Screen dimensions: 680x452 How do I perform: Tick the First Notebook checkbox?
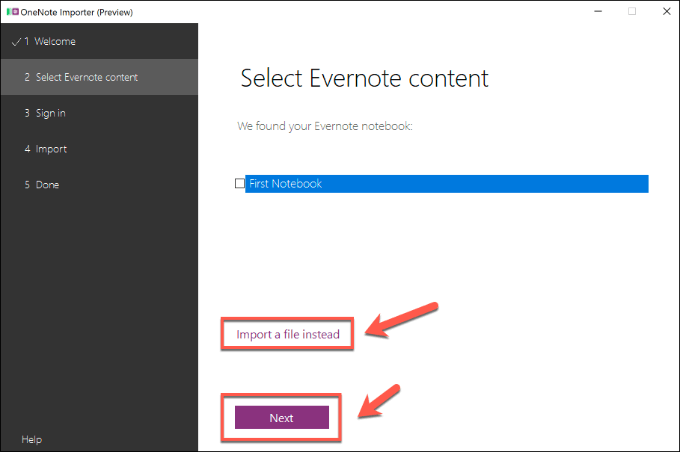[x=239, y=184]
